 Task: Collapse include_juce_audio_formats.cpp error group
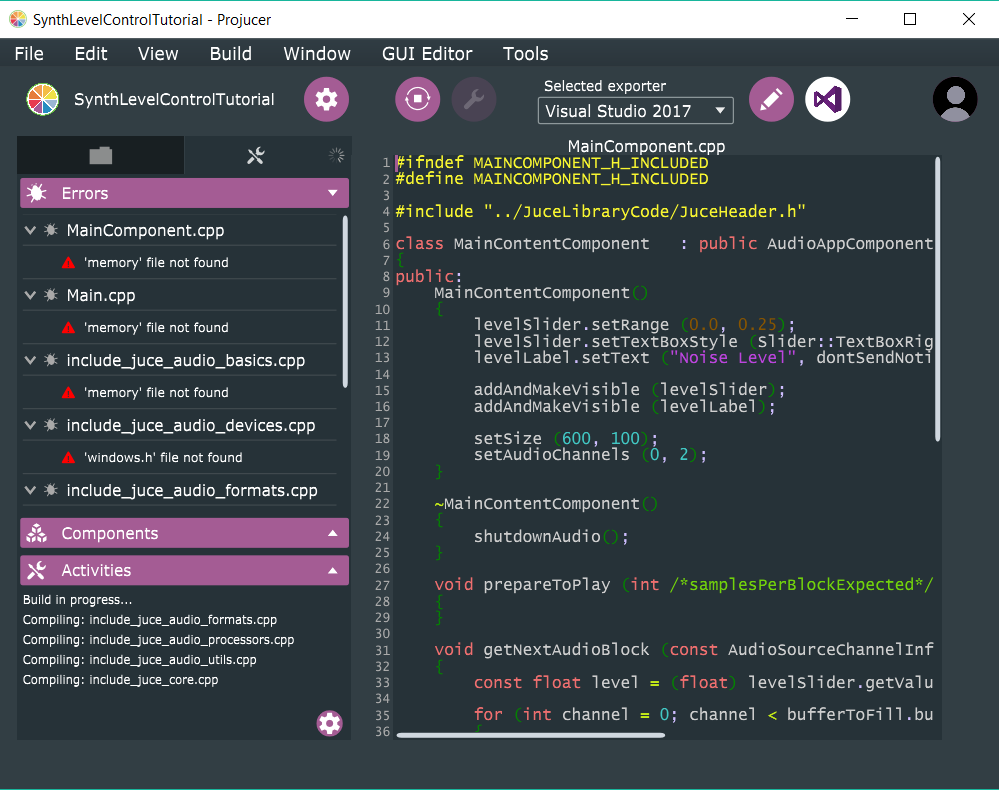[x=30, y=490]
